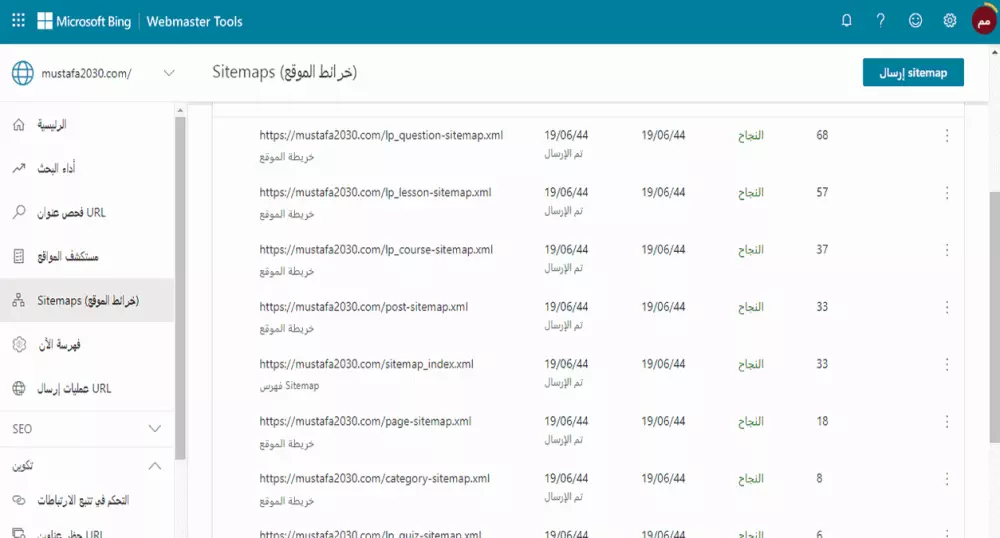This screenshot has width=1000, height=538.
Task: Open the user account avatar
Action: tap(983, 21)
